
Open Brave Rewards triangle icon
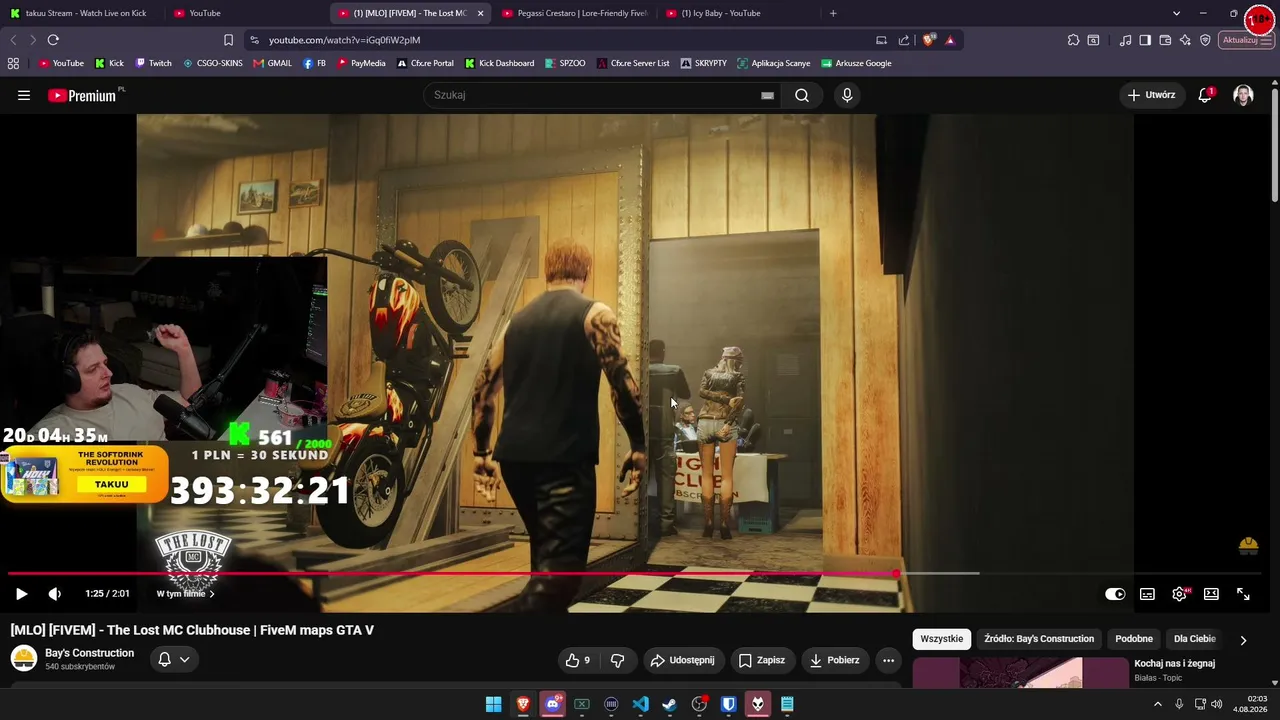pos(950,40)
